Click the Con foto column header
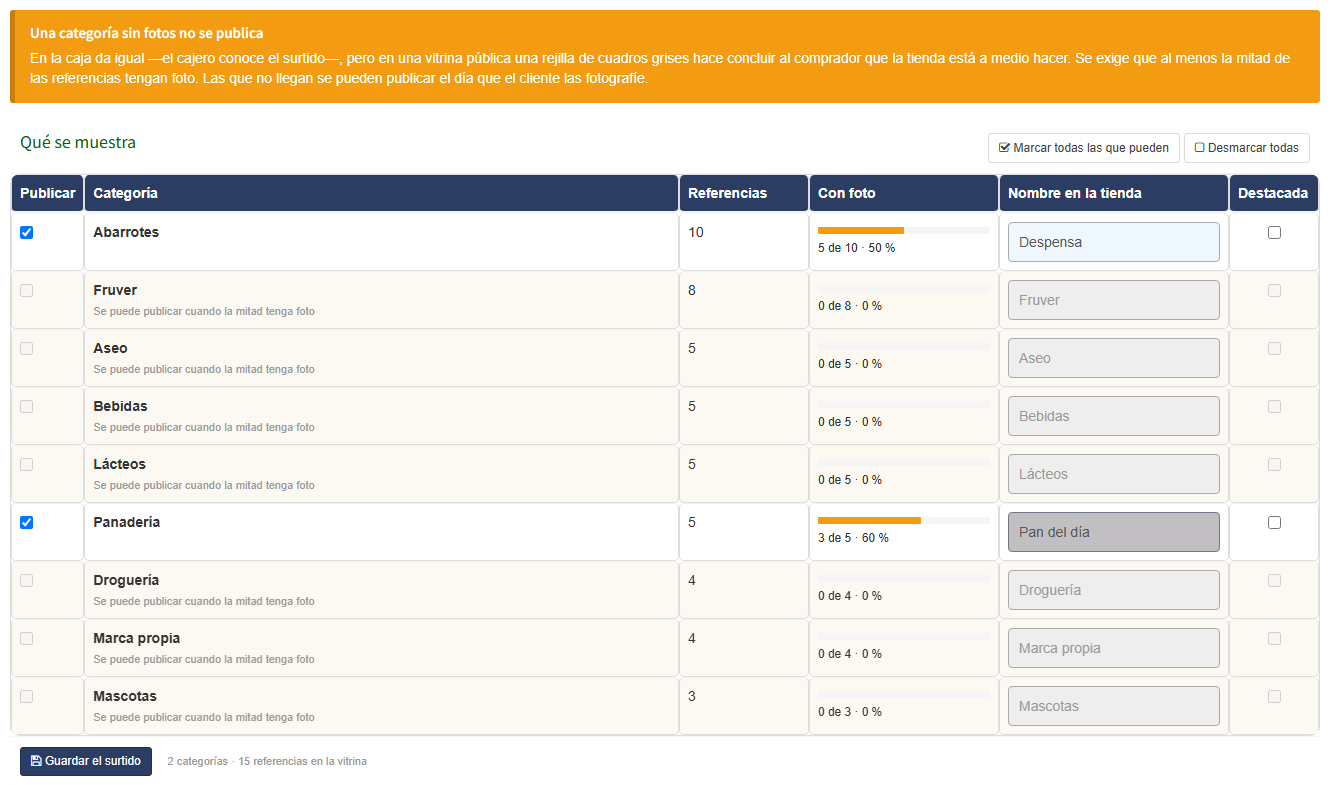This screenshot has width=1330, height=785. pos(904,193)
